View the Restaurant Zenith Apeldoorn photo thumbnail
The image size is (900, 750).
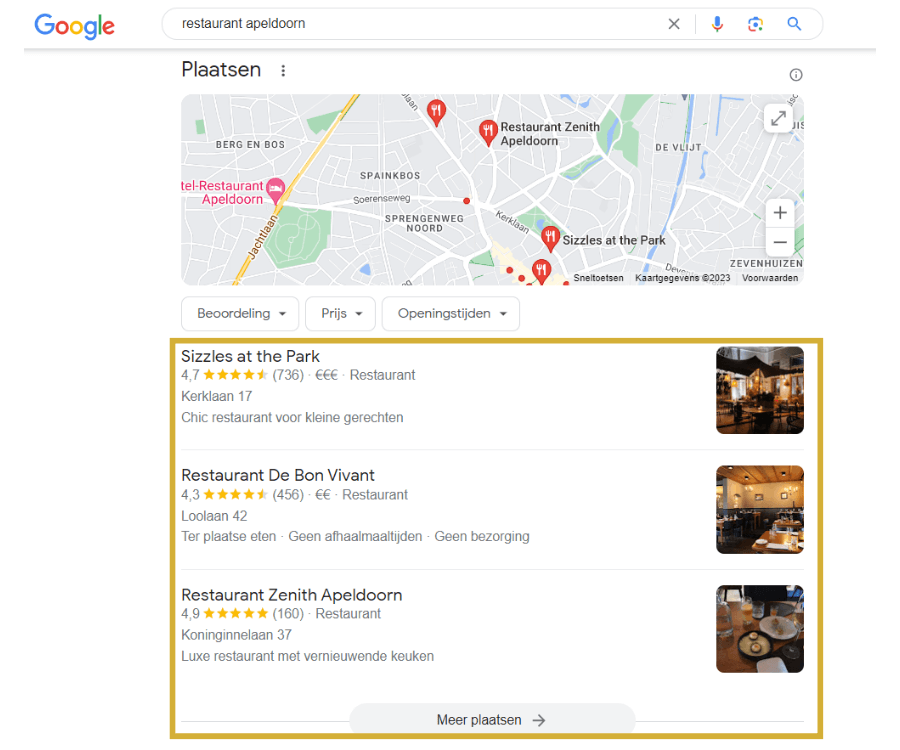(x=759, y=629)
